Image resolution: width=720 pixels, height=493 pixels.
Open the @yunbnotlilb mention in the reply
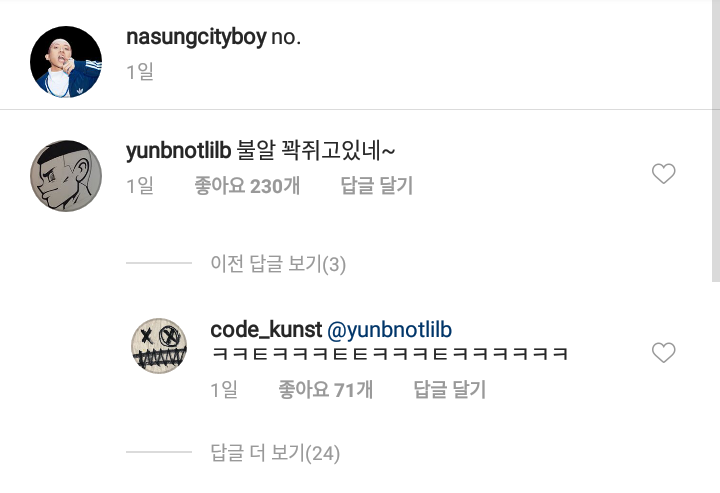coord(389,330)
